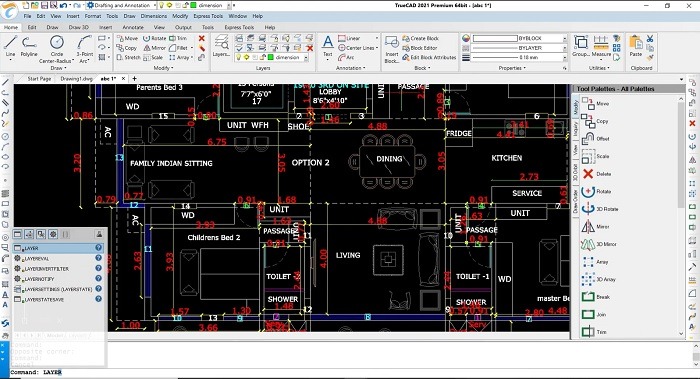Viewport: 700px width, 379px height.
Task: Toggle layer freeze sun icon in Layers dropdown
Action: click(246, 58)
